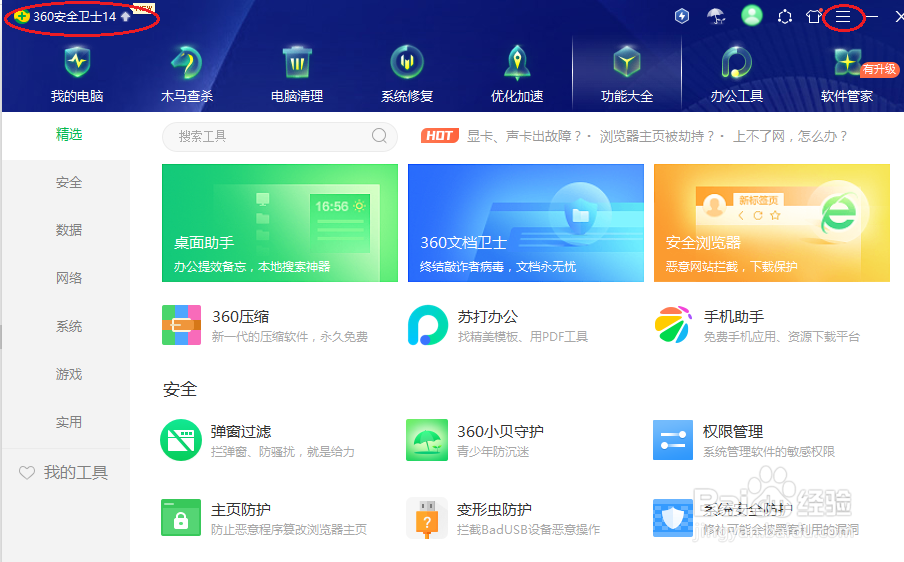Click the 360安全卫士14 upgrade arrow
Screen dimensions: 904x562
point(126,17)
